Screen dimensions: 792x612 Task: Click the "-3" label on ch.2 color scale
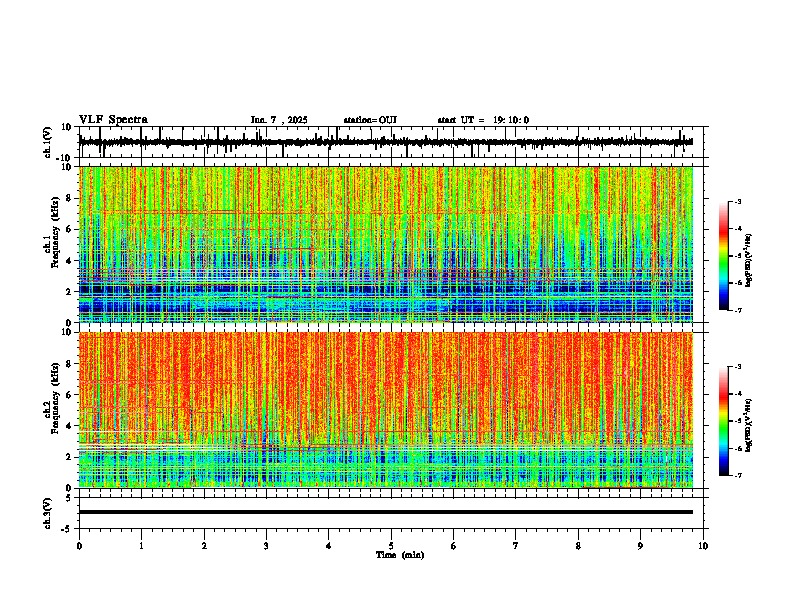pos(738,367)
